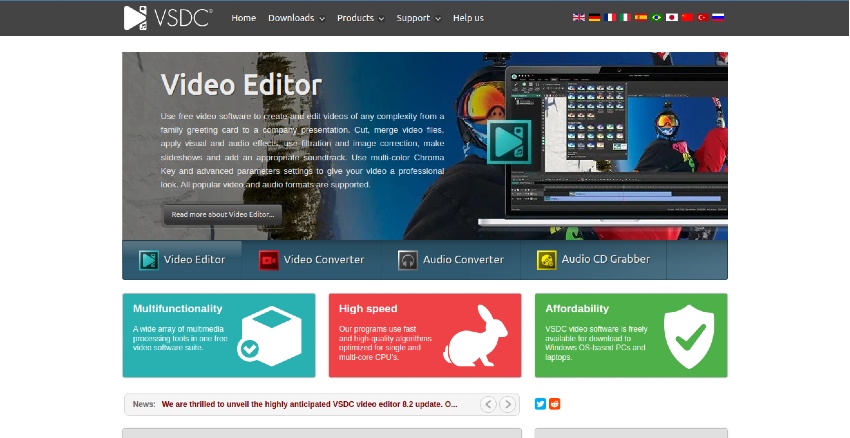
Task: Open the Help us page
Action: [468, 18]
